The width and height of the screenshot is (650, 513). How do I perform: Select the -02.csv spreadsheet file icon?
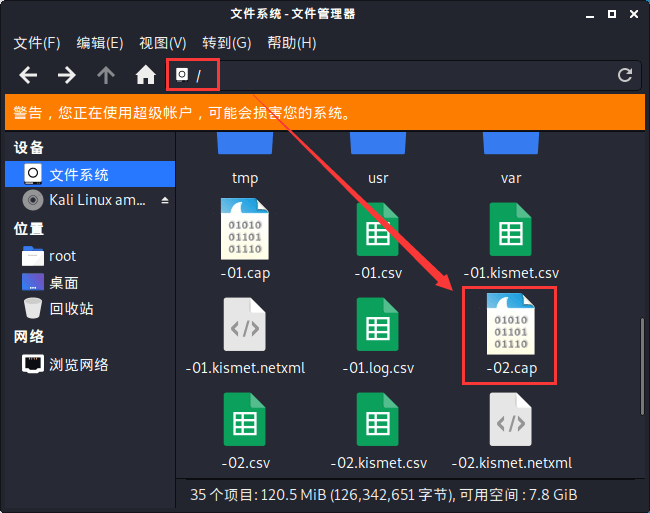(245, 419)
